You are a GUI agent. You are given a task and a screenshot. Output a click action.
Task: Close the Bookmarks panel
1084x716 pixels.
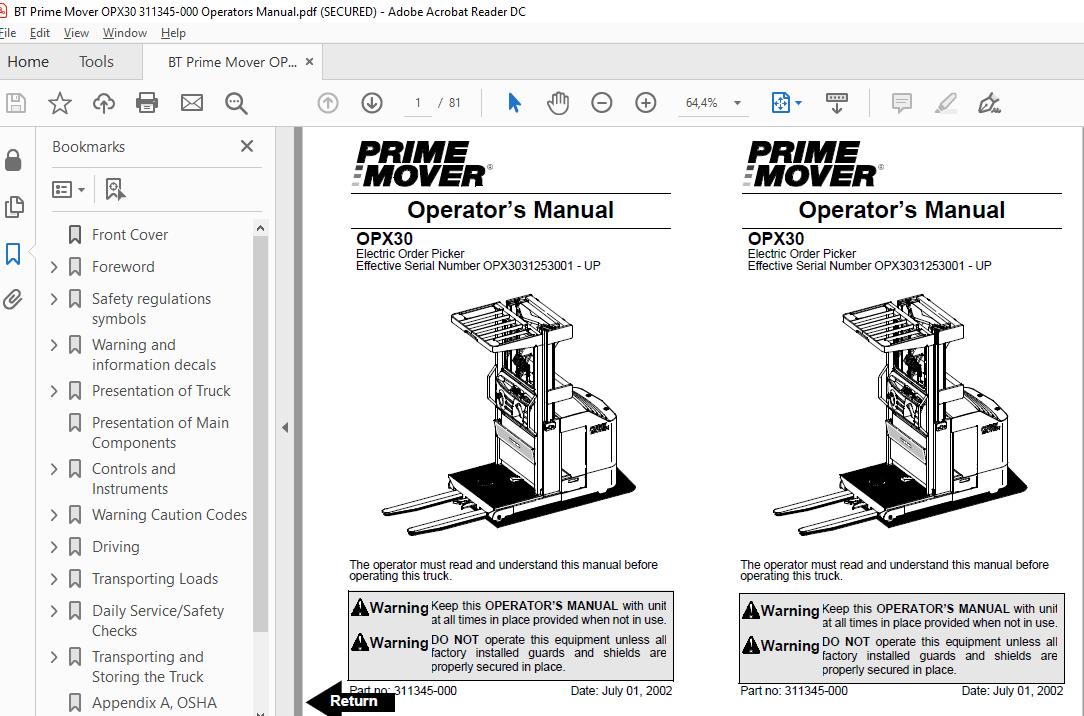click(247, 146)
